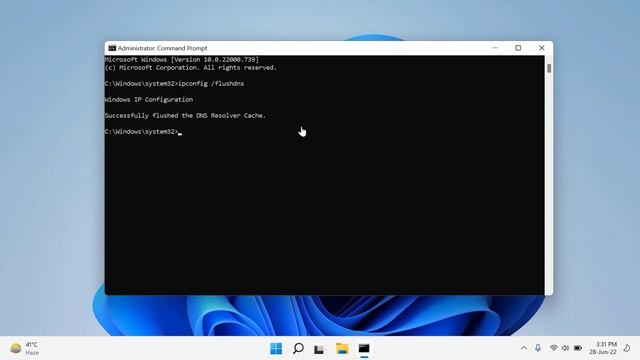Click the Command Prompt vertical scrollbar thumb
Viewport: 640px width, 360px height.
[x=549, y=69]
